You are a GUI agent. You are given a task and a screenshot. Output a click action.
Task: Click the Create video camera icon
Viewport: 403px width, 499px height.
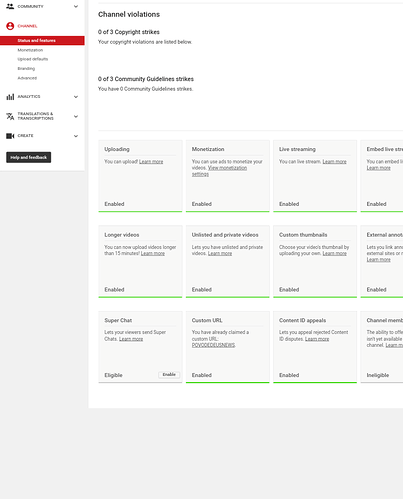click(x=10, y=136)
